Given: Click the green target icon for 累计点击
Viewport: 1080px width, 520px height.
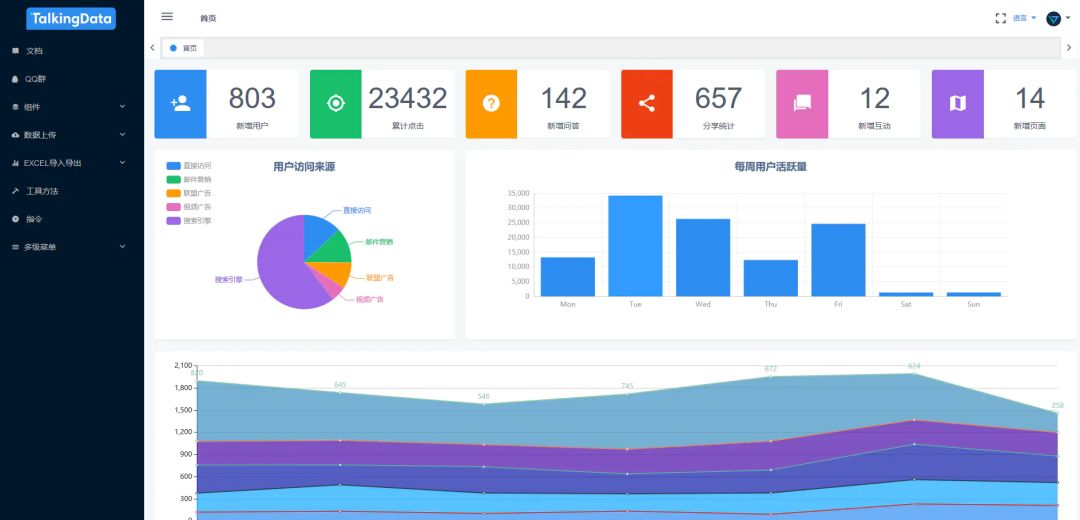Looking at the screenshot, I should (335, 104).
